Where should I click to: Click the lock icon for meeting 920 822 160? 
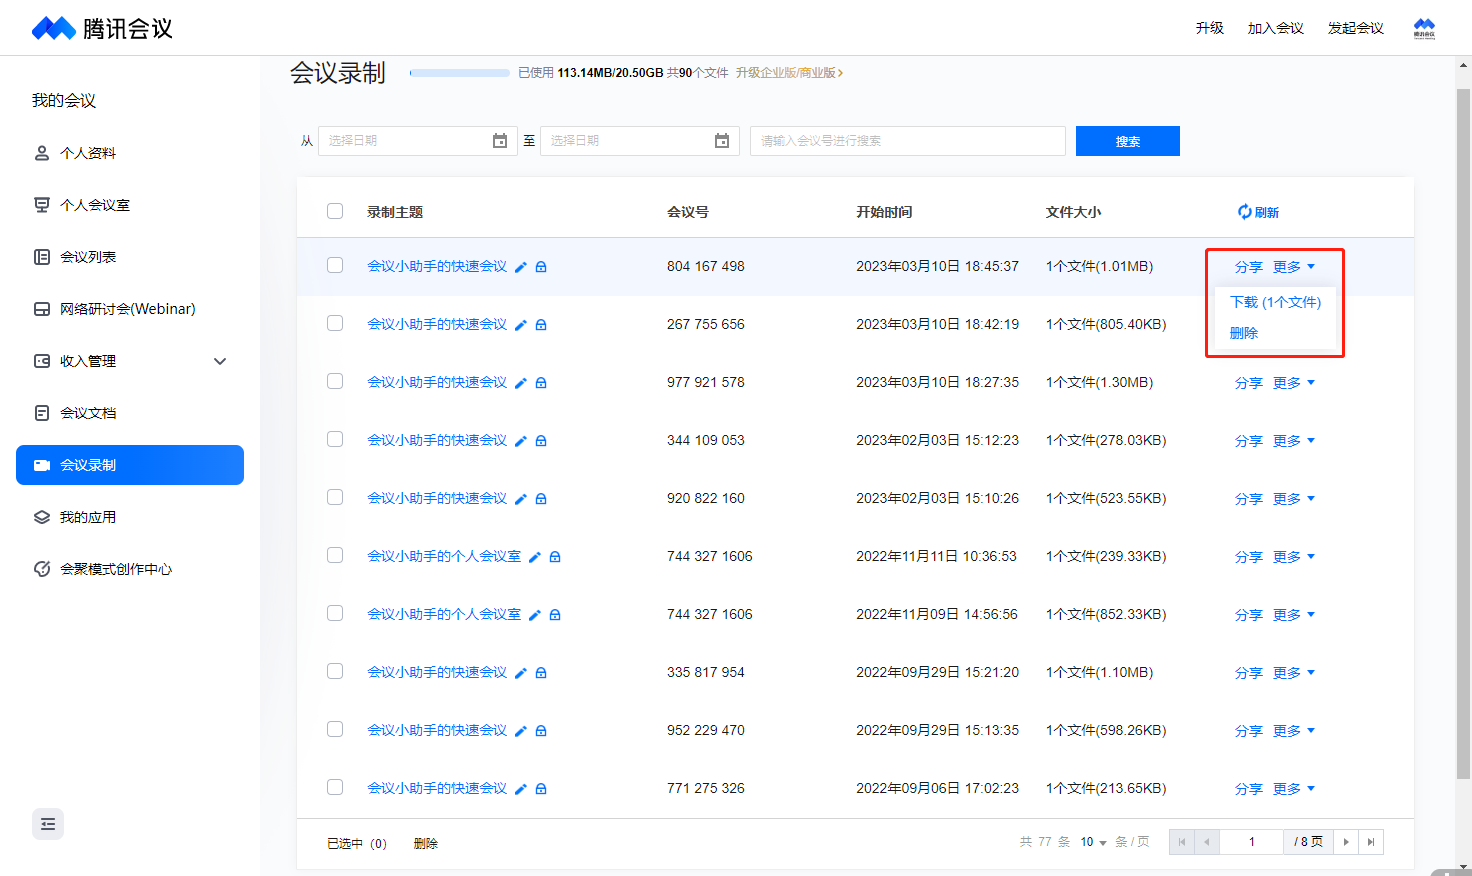click(541, 499)
